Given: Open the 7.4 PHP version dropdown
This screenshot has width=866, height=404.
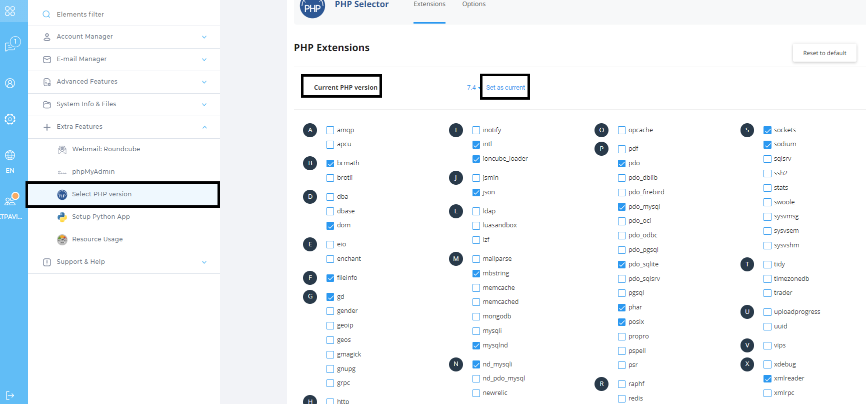Looking at the screenshot, I should 472,88.
